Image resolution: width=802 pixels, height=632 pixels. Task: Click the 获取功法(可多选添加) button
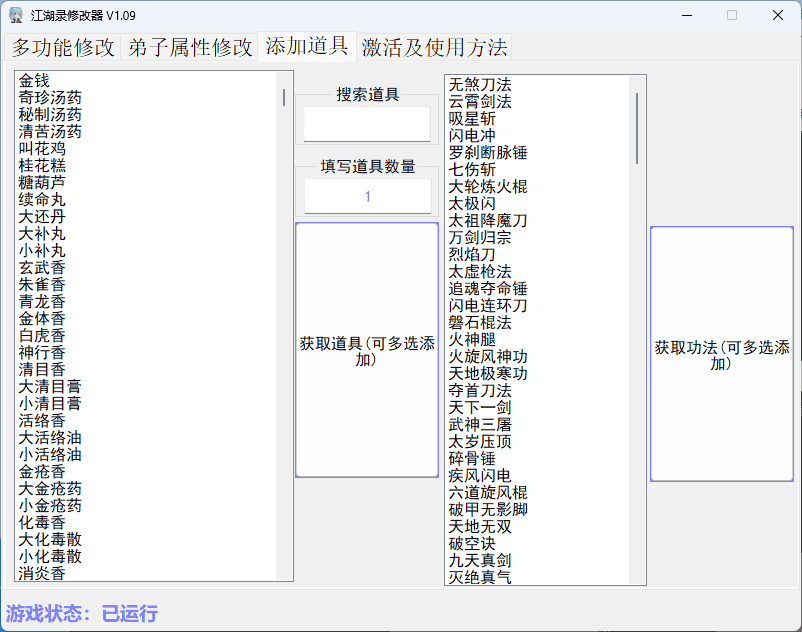(722, 354)
